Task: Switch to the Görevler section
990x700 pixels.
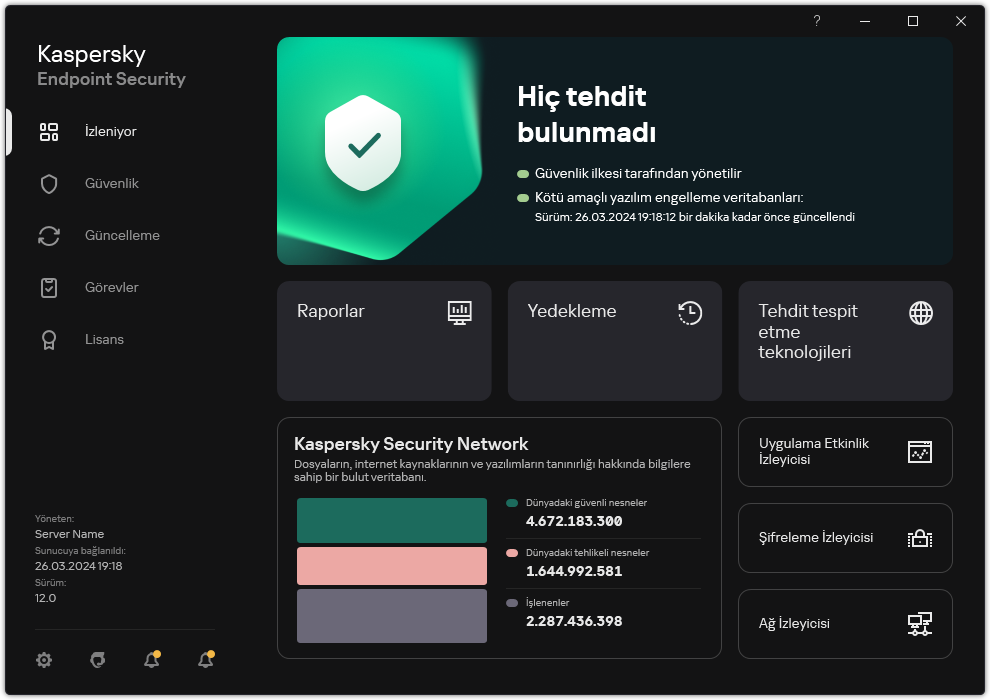Action: [49, 287]
